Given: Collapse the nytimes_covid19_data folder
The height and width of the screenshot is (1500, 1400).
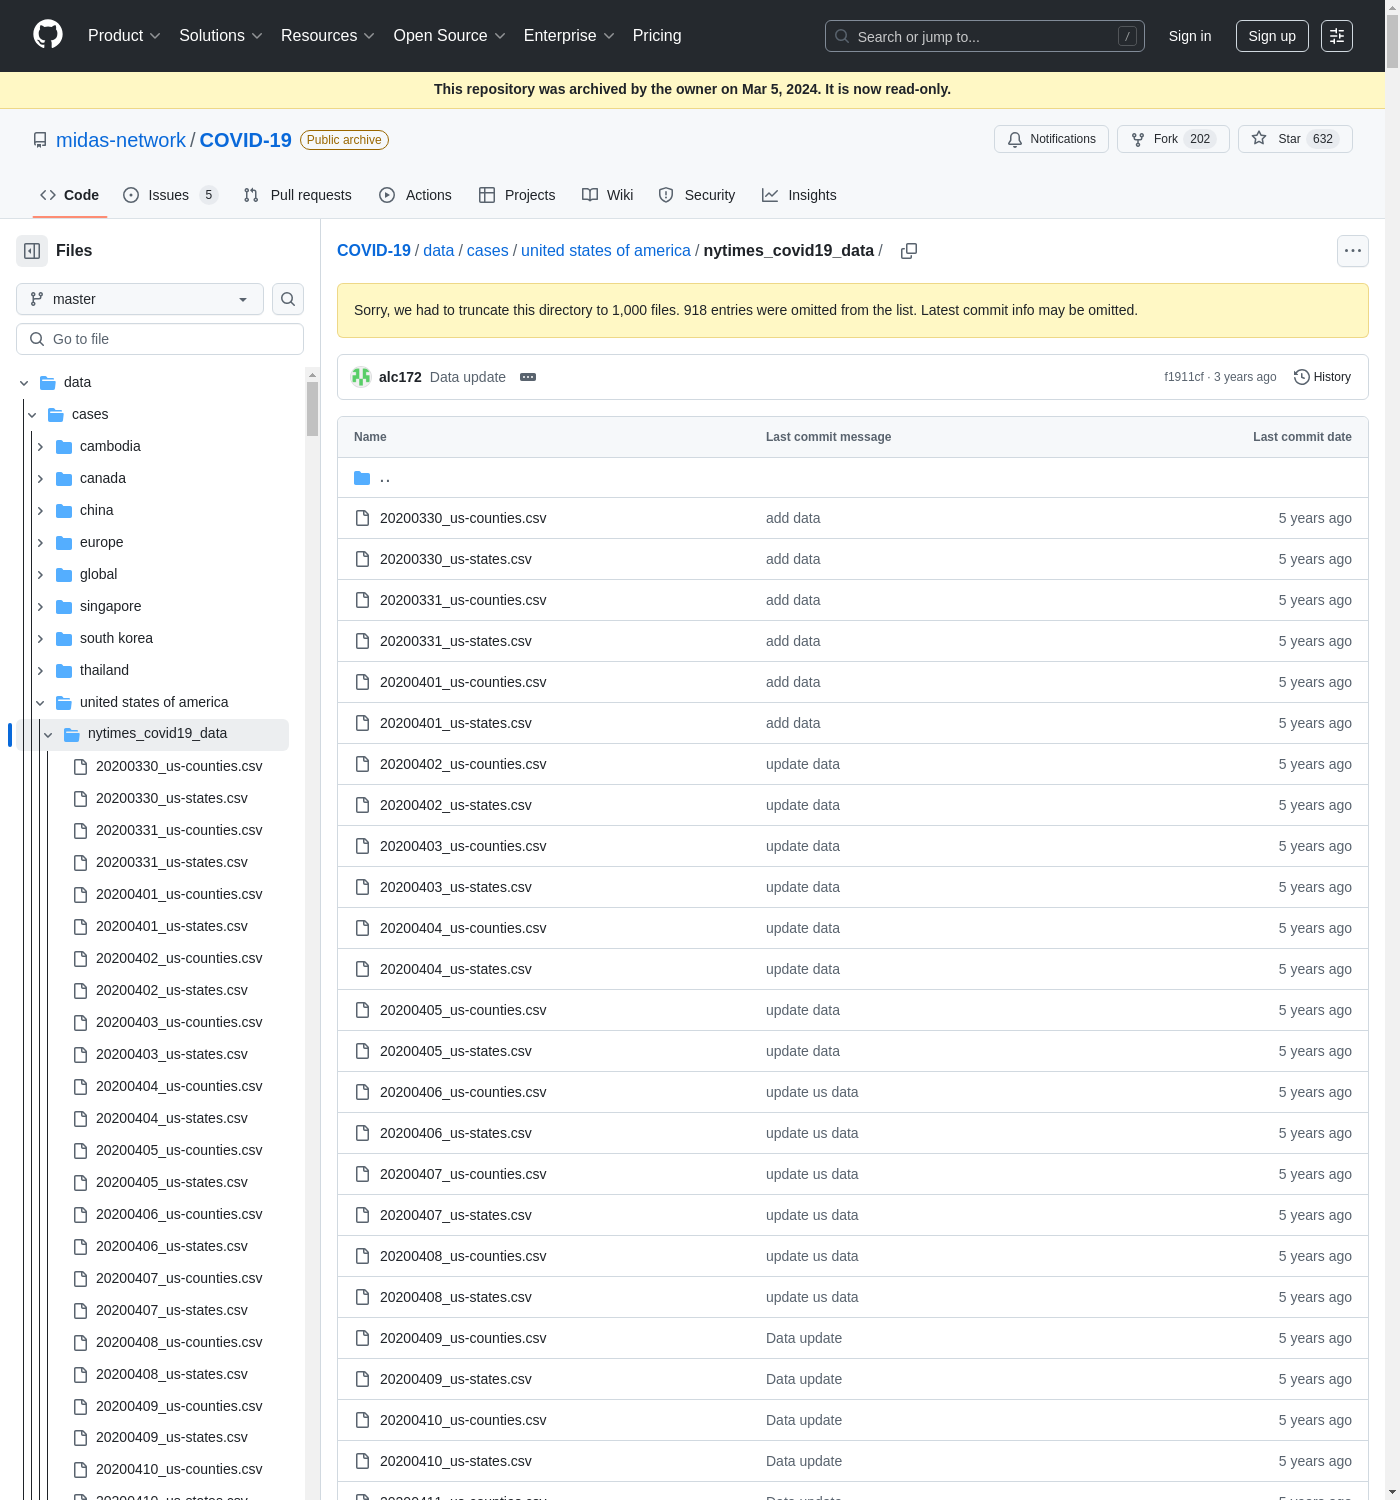Looking at the screenshot, I should pos(48,734).
